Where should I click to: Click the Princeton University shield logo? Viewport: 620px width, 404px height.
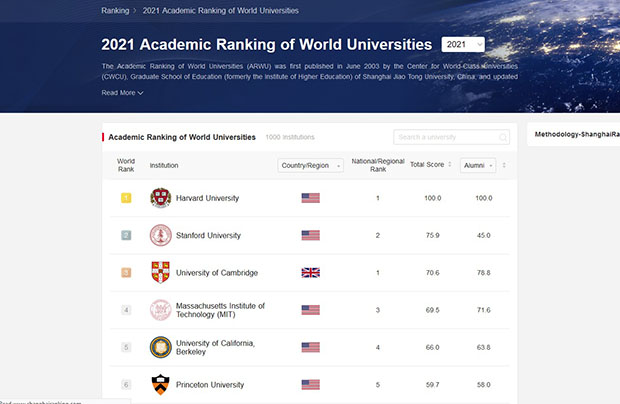click(x=161, y=384)
